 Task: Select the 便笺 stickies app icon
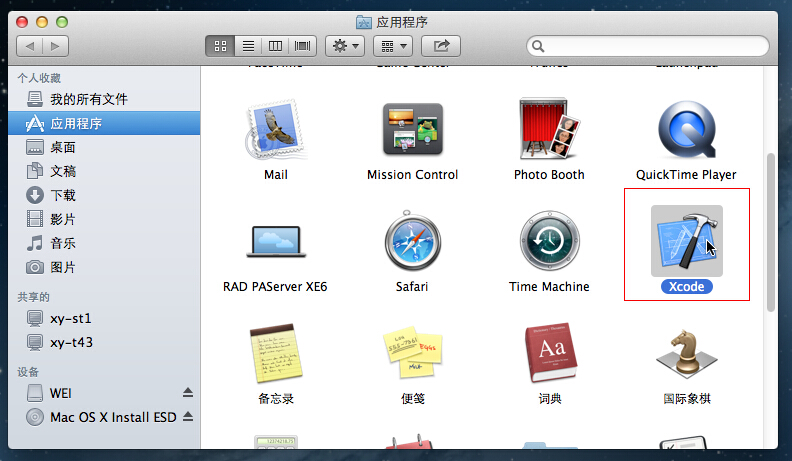point(413,353)
